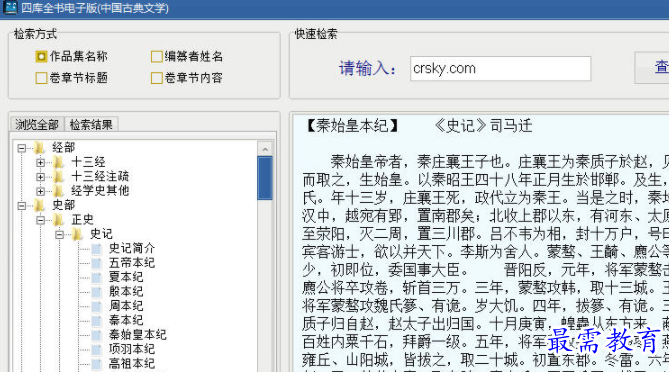
Task: Click the app icon in the title bar
Action: click(x=10, y=8)
